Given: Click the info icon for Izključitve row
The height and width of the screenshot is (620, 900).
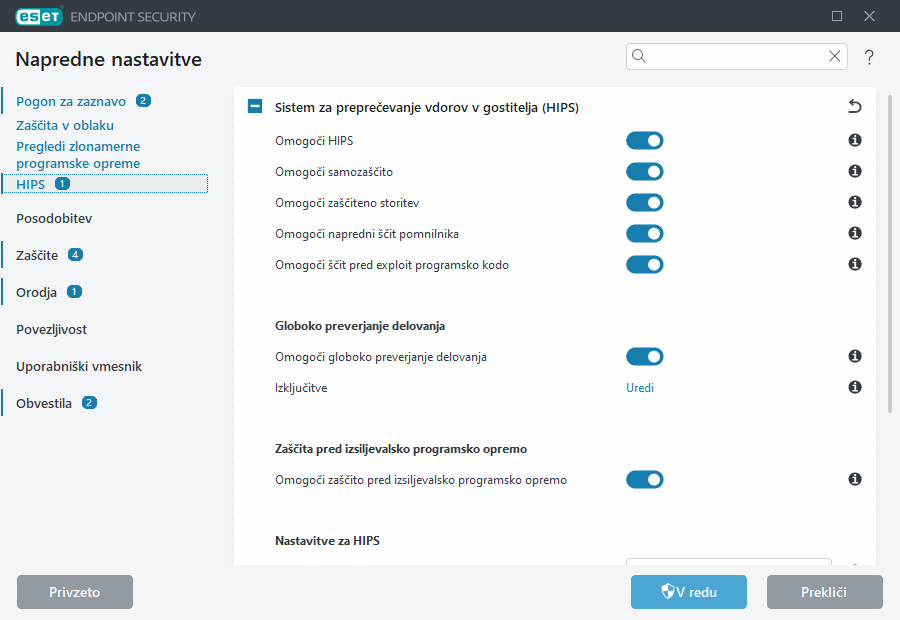Looking at the screenshot, I should 855,387.
